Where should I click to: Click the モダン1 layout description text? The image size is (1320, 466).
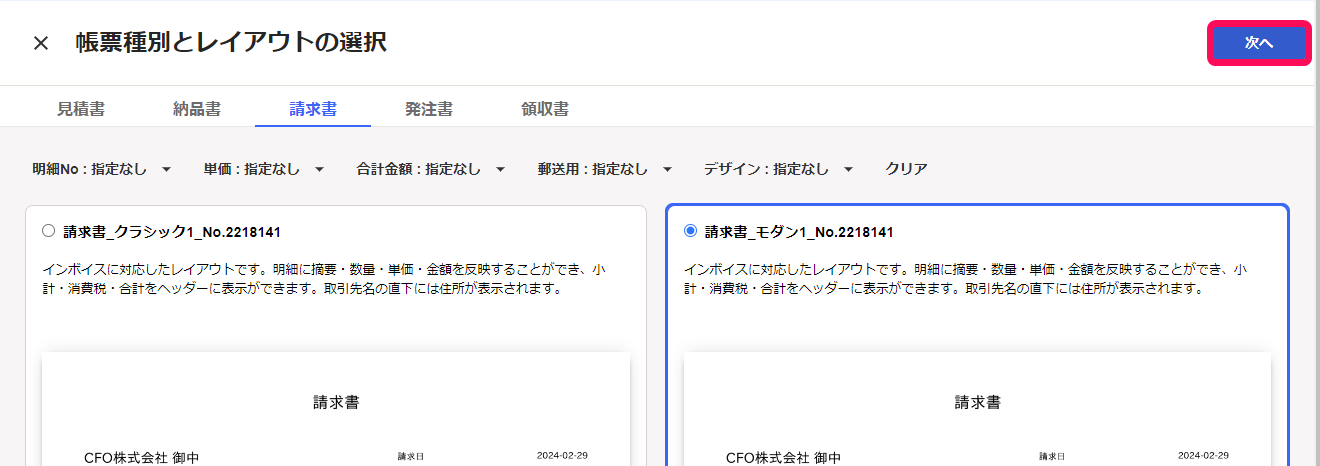[965, 280]
